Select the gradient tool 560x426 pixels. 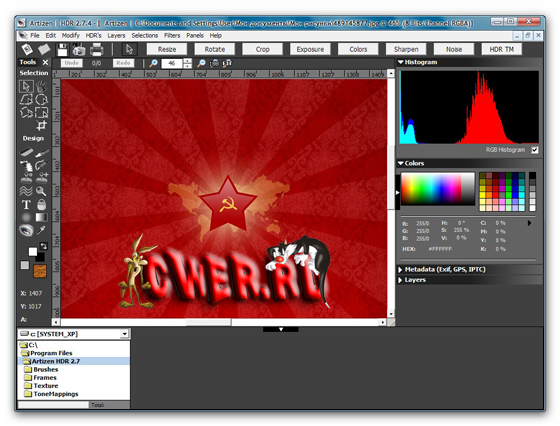(41, 217)
